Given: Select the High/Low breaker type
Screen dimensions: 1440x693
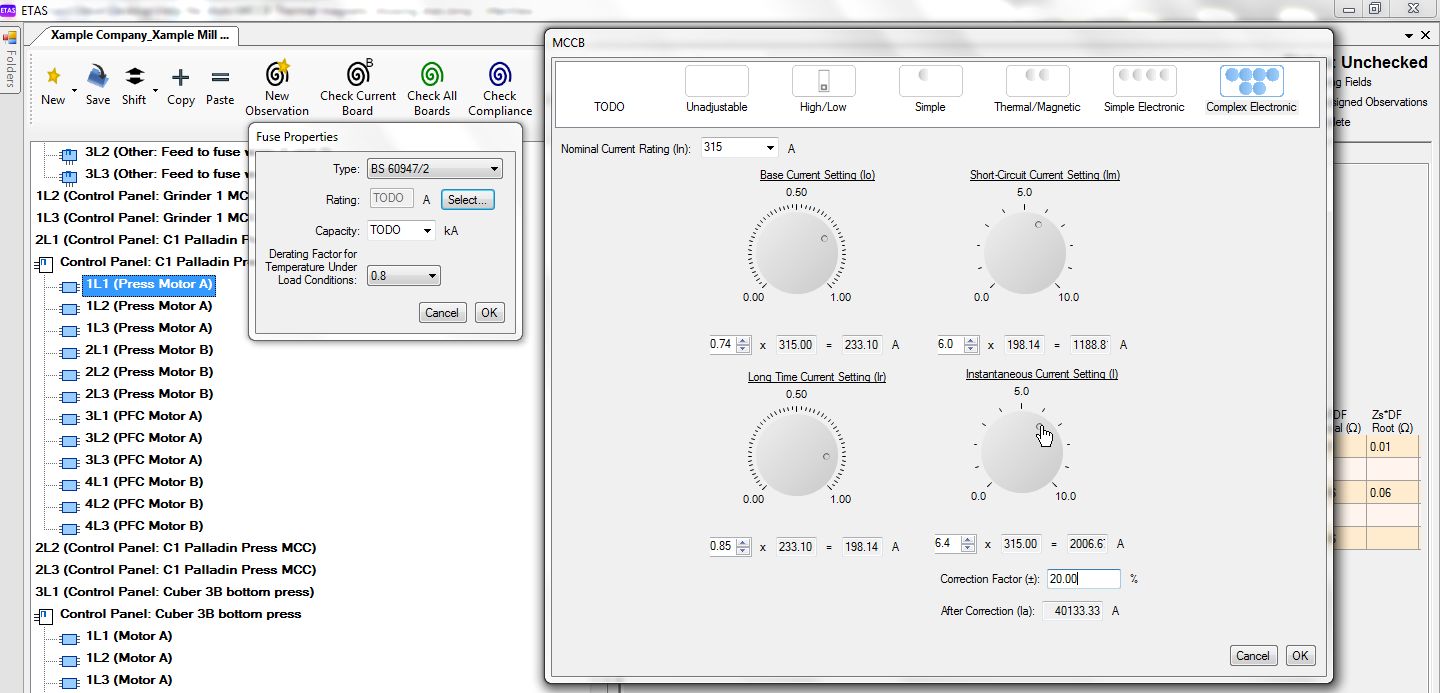Looking at the screenshot, I should tap(823, 90).
